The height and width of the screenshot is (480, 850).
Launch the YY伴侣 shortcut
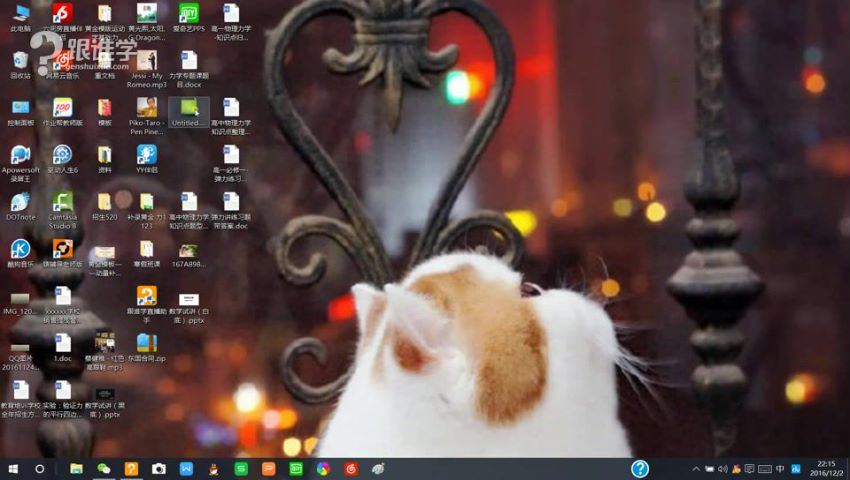(146, 159)
